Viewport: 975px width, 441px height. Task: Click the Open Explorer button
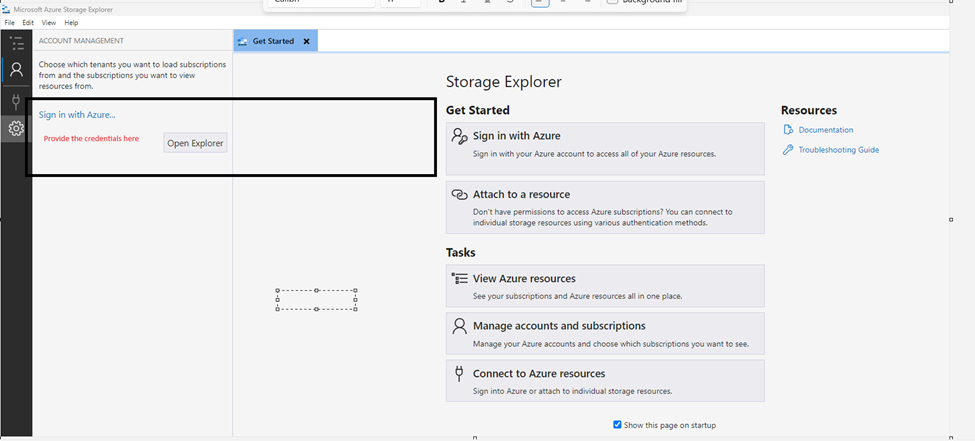click(195, 143)
